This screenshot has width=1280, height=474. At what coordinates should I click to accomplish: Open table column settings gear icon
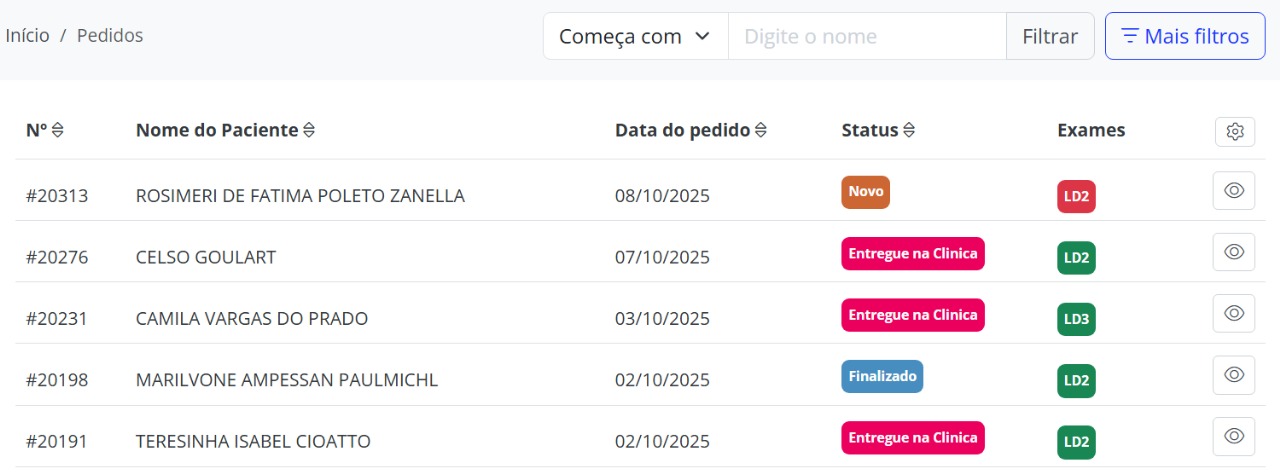(1235, 132)
